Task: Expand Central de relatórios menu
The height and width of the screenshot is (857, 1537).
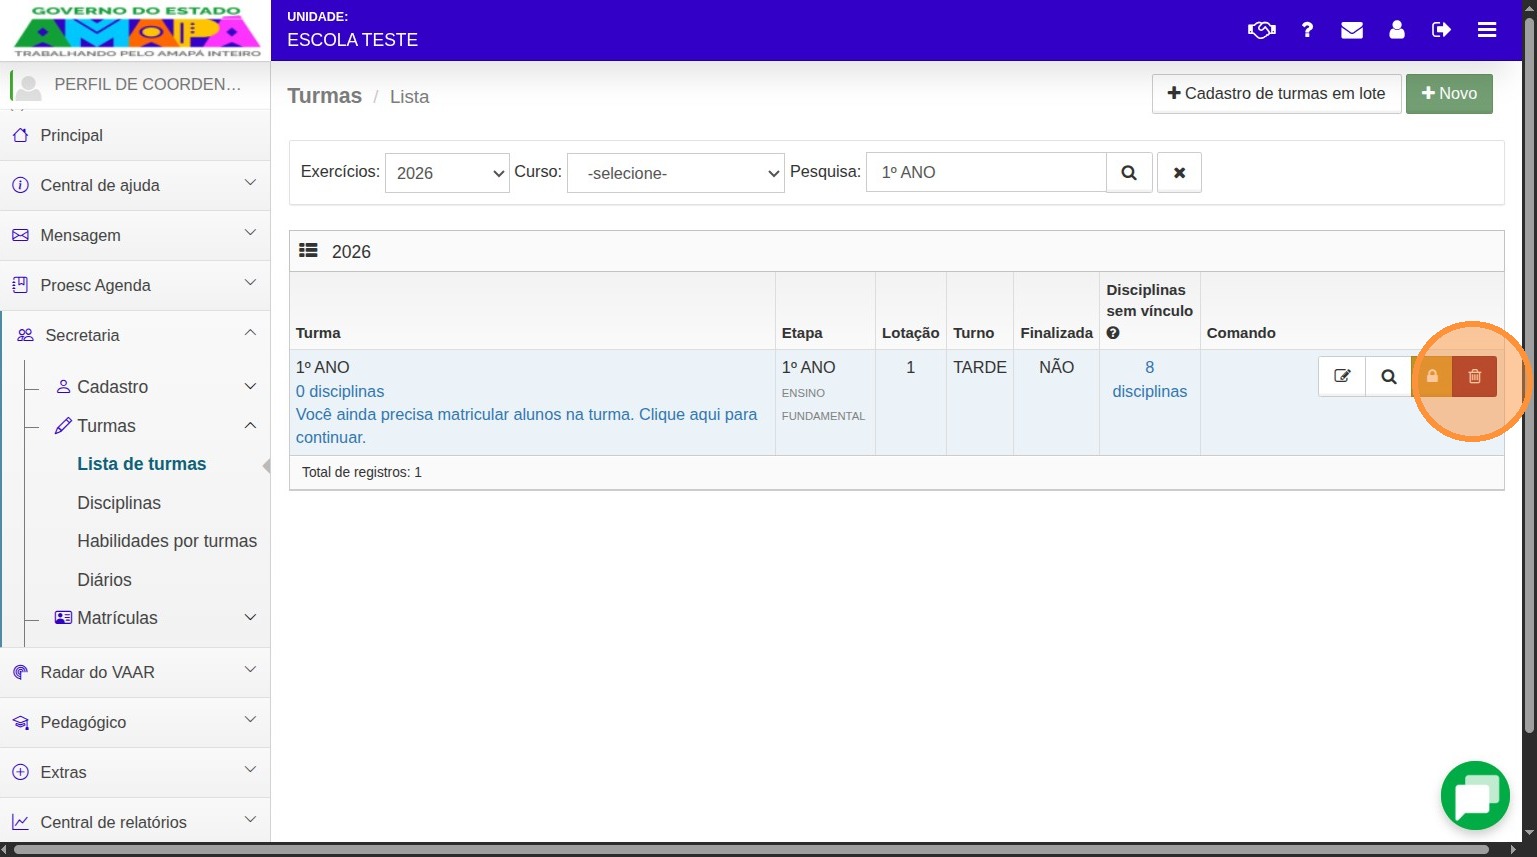Action: tap(135, 822)
